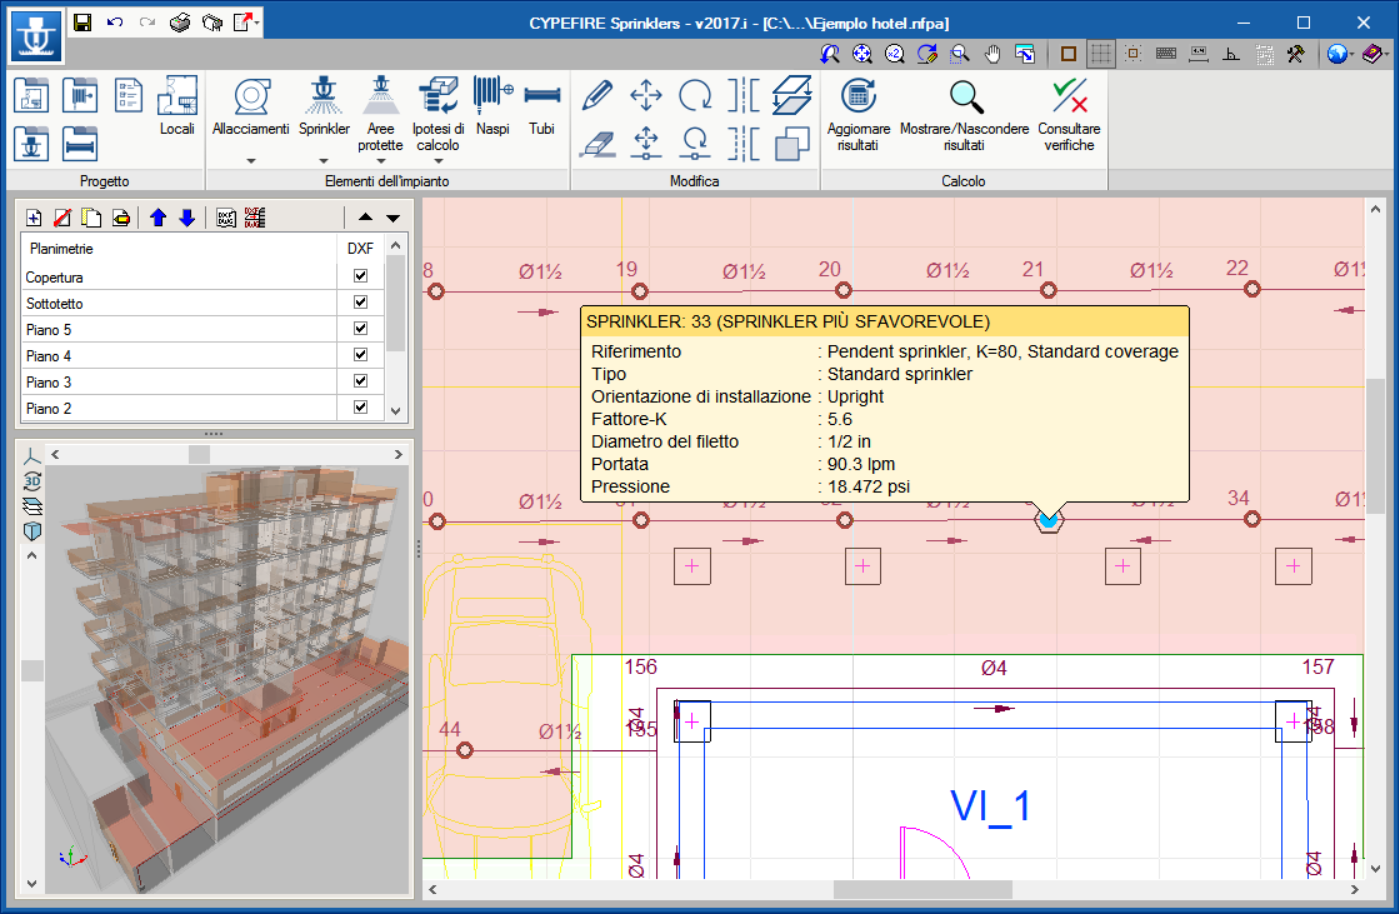Image resolution: width=1399 pixels, height=914 pixels.
Task: Open the export icon dropdown in the title bar
Action: click(x=258, y=22)
